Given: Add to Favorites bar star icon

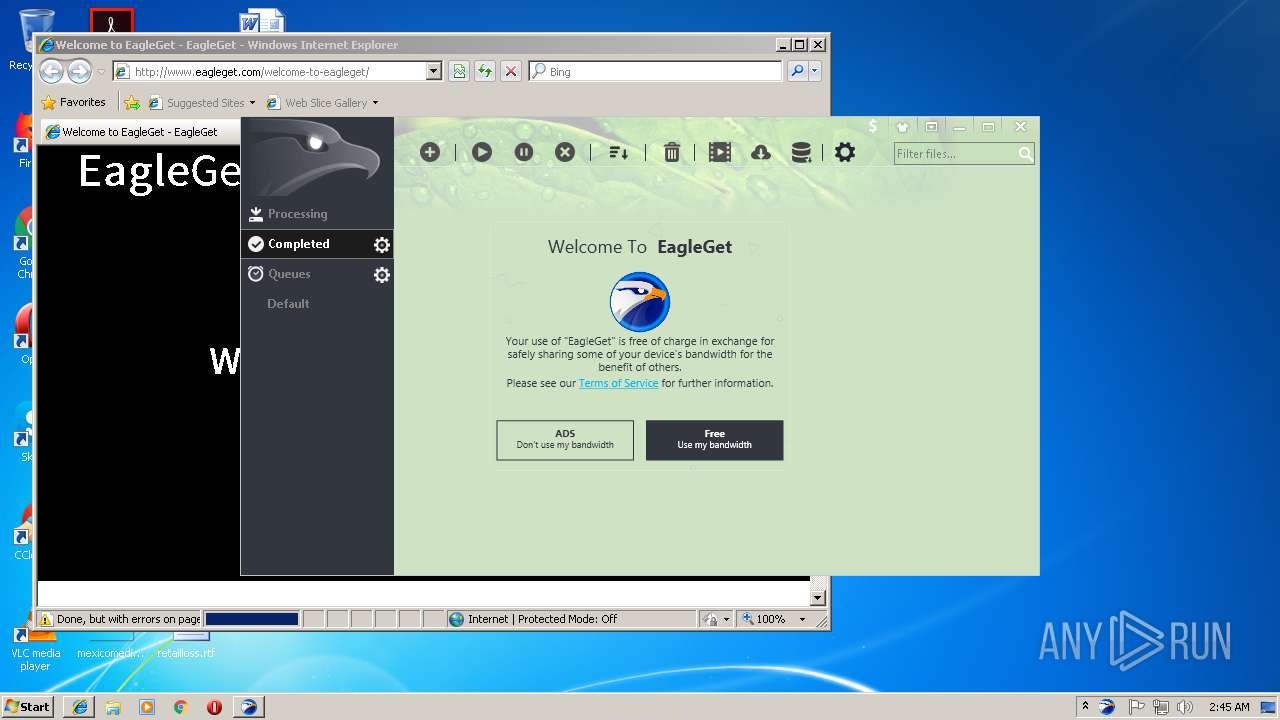Looking at the screenshot, I should [132, 102].
